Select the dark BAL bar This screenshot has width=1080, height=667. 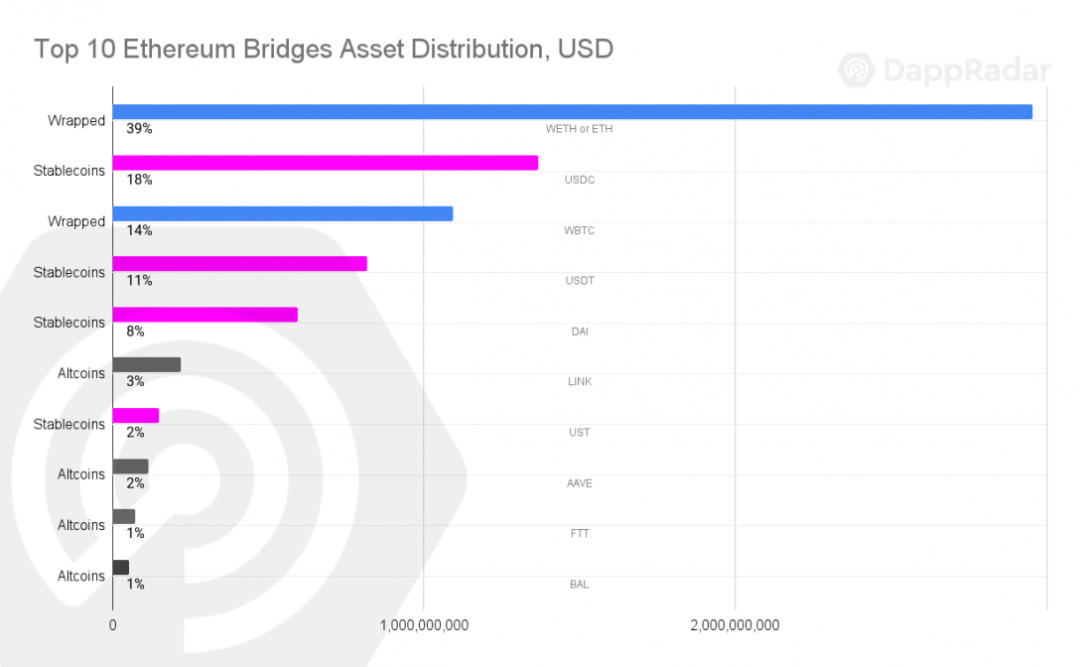tap(121, 567)
